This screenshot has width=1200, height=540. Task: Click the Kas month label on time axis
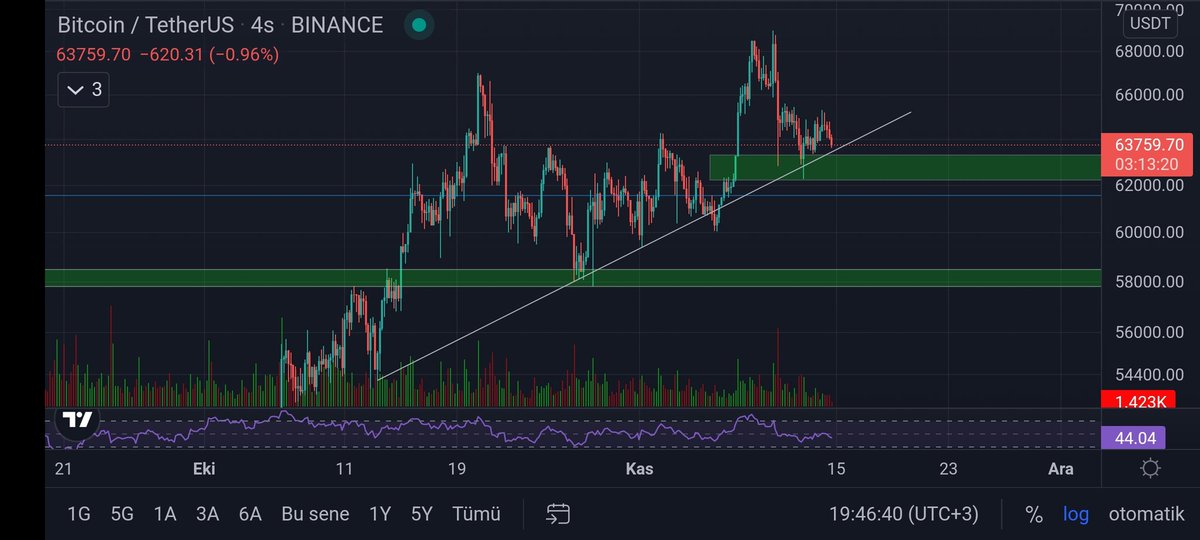pos(640,468)
